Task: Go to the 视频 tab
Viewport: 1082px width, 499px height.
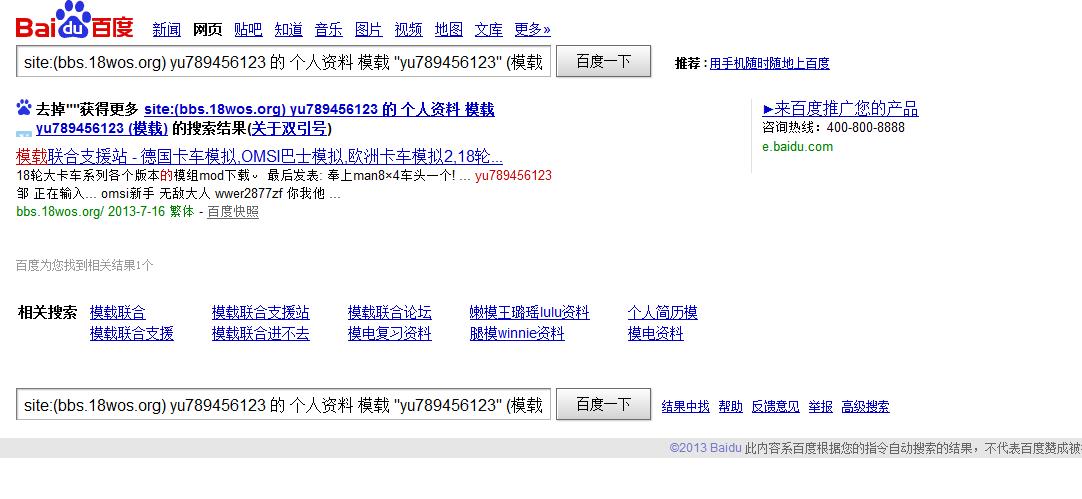Action: (408, 30)
